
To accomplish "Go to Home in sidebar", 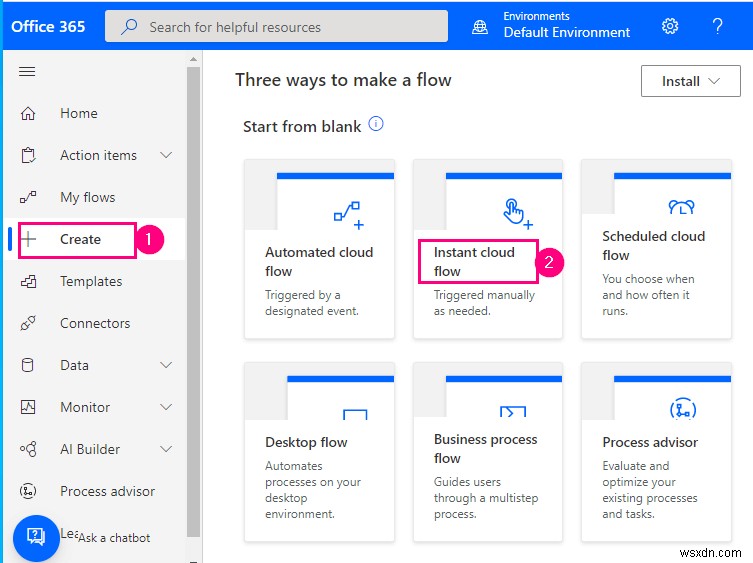I will point(79,113).
